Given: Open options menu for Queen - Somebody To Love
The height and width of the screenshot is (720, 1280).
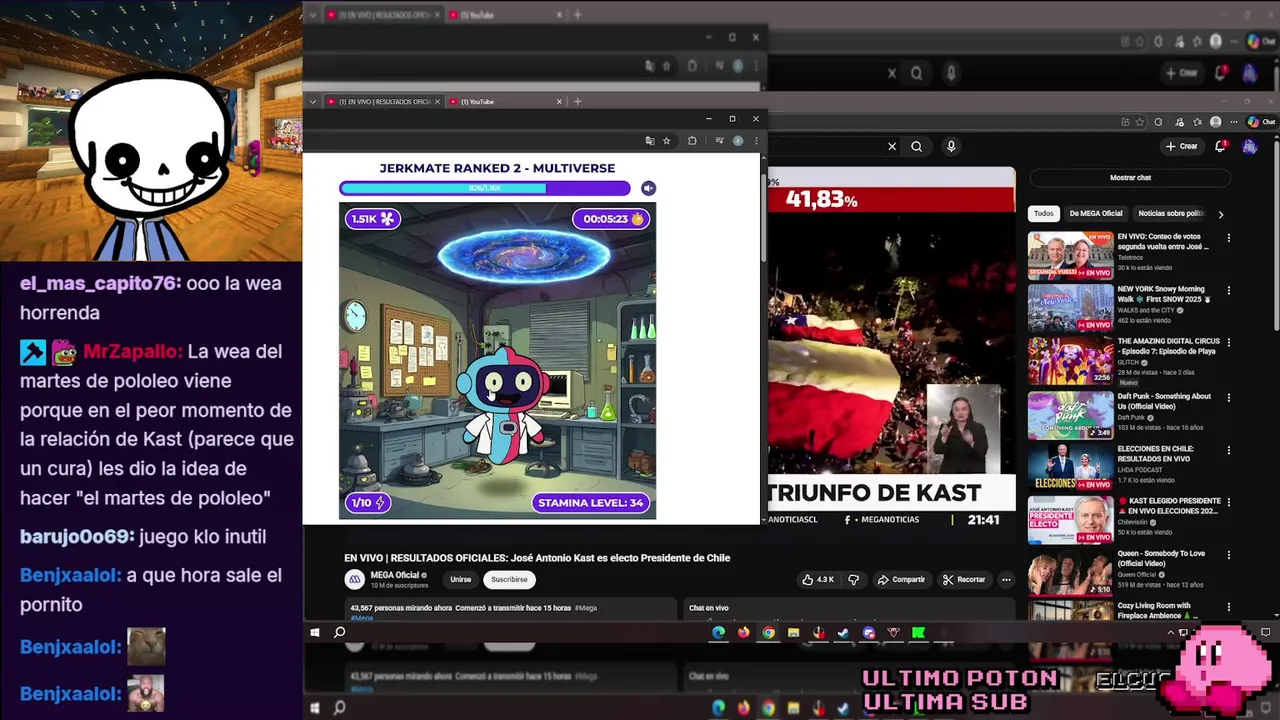Looking at the screenshot, I should [x=1229, y=556].
